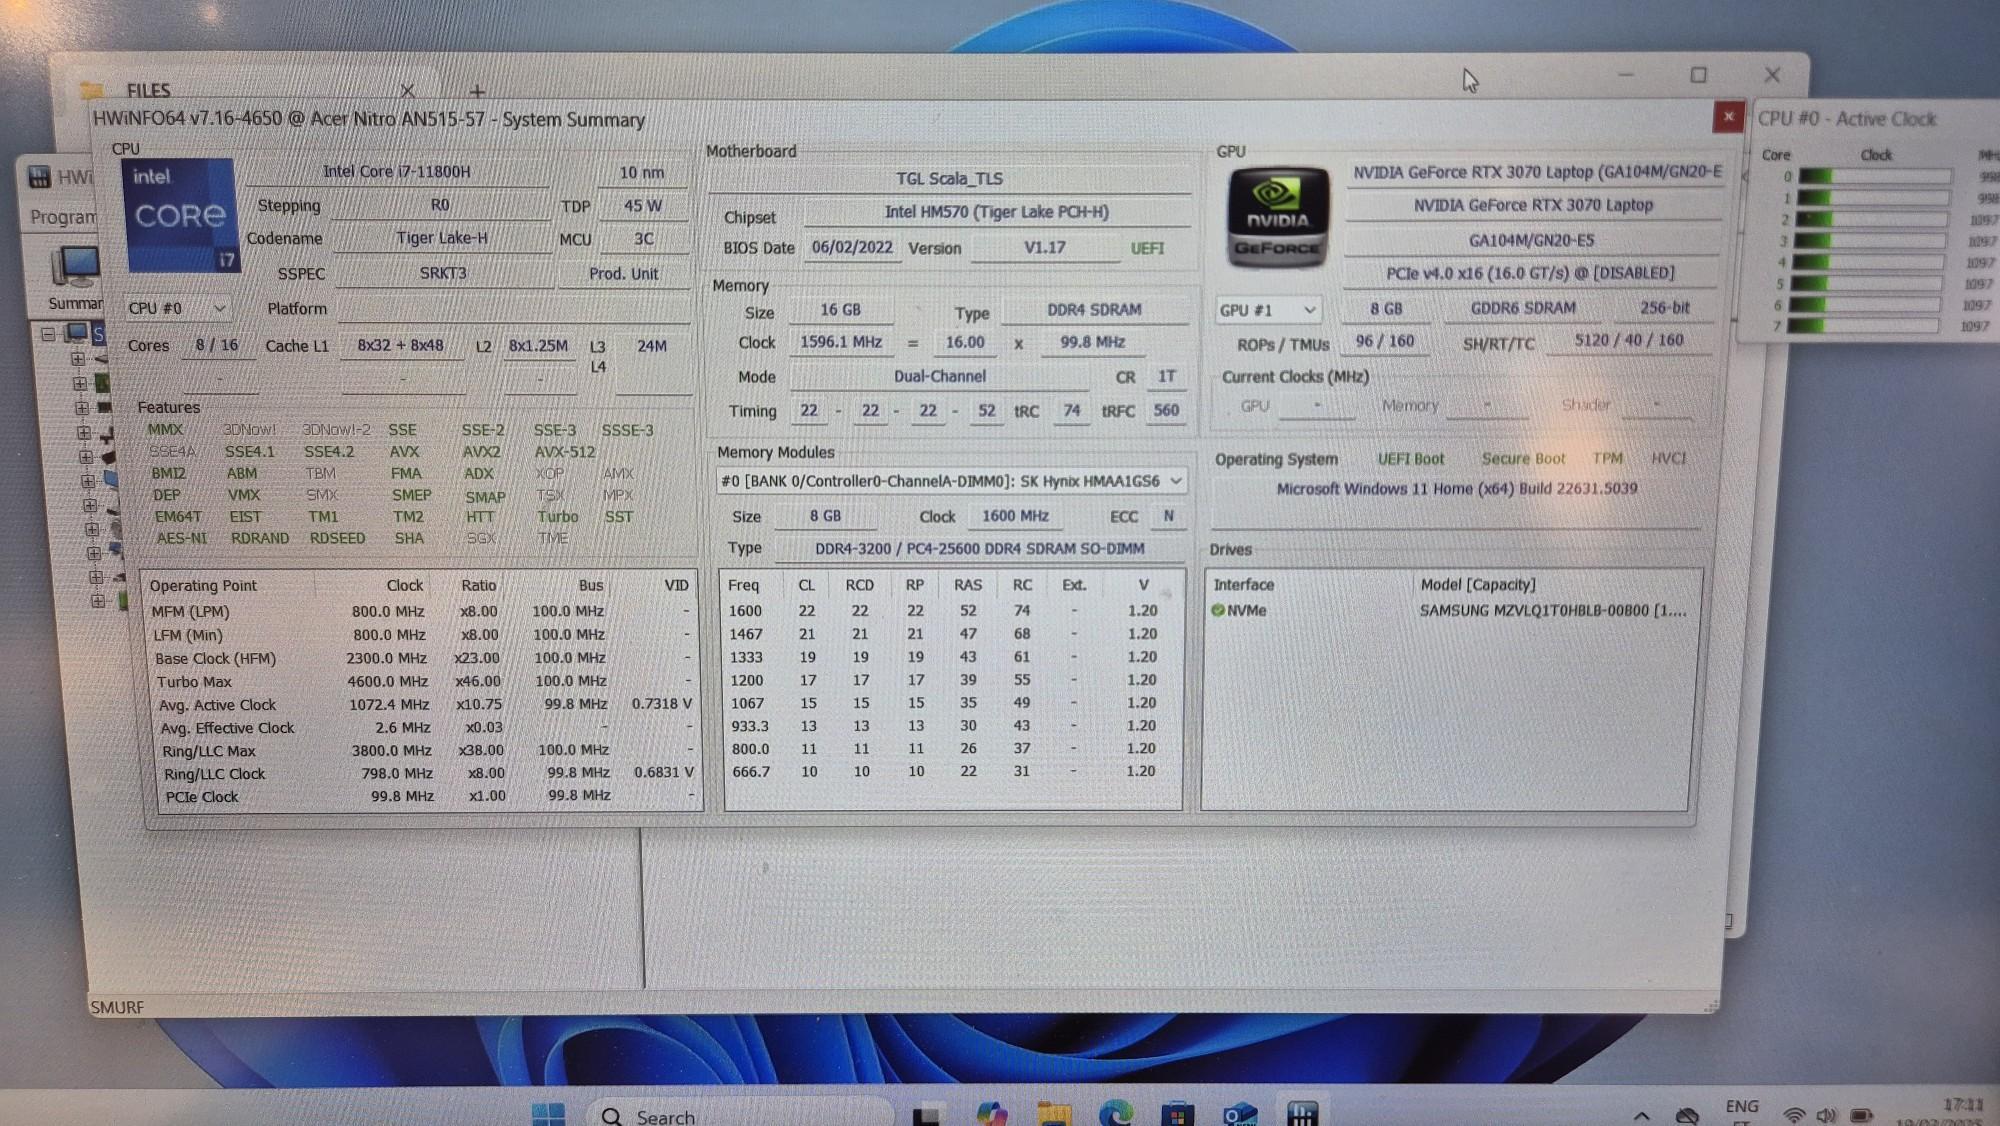Show hidden tray icons chevron

[1641, 1115]
